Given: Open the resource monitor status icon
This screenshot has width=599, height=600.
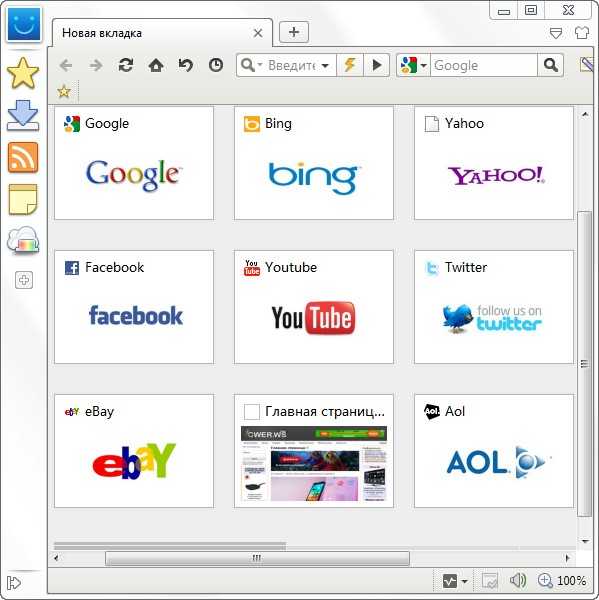Looking at the screenshot, I should click(x=450, y=581).
